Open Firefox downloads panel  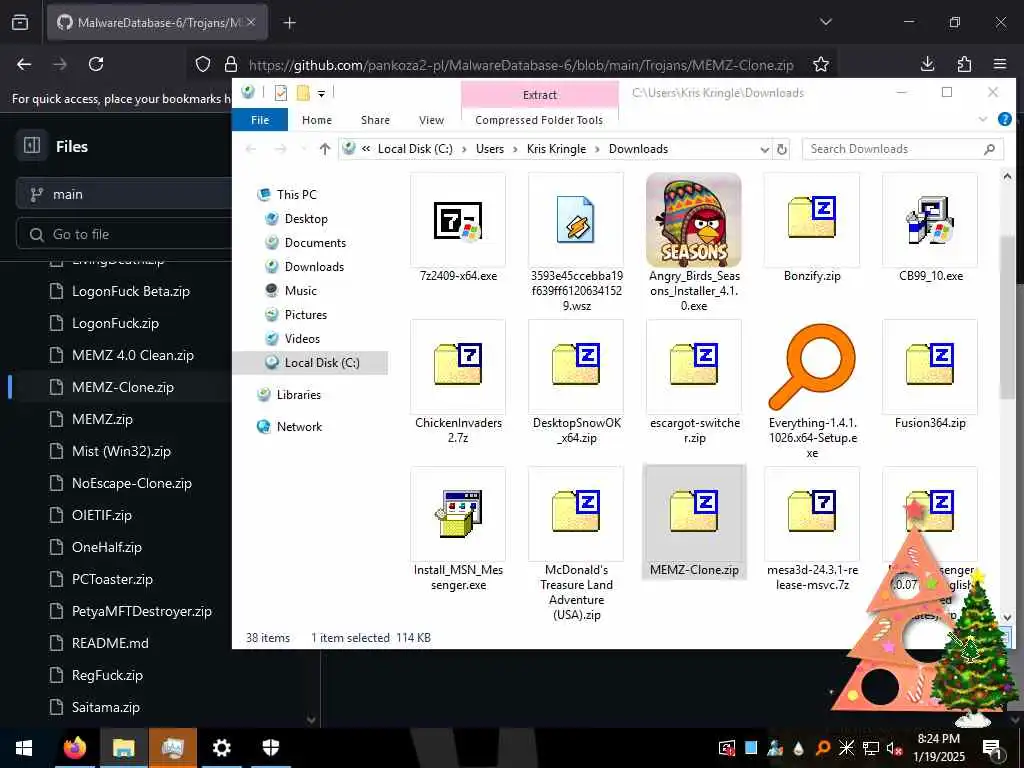click(927, 64)
